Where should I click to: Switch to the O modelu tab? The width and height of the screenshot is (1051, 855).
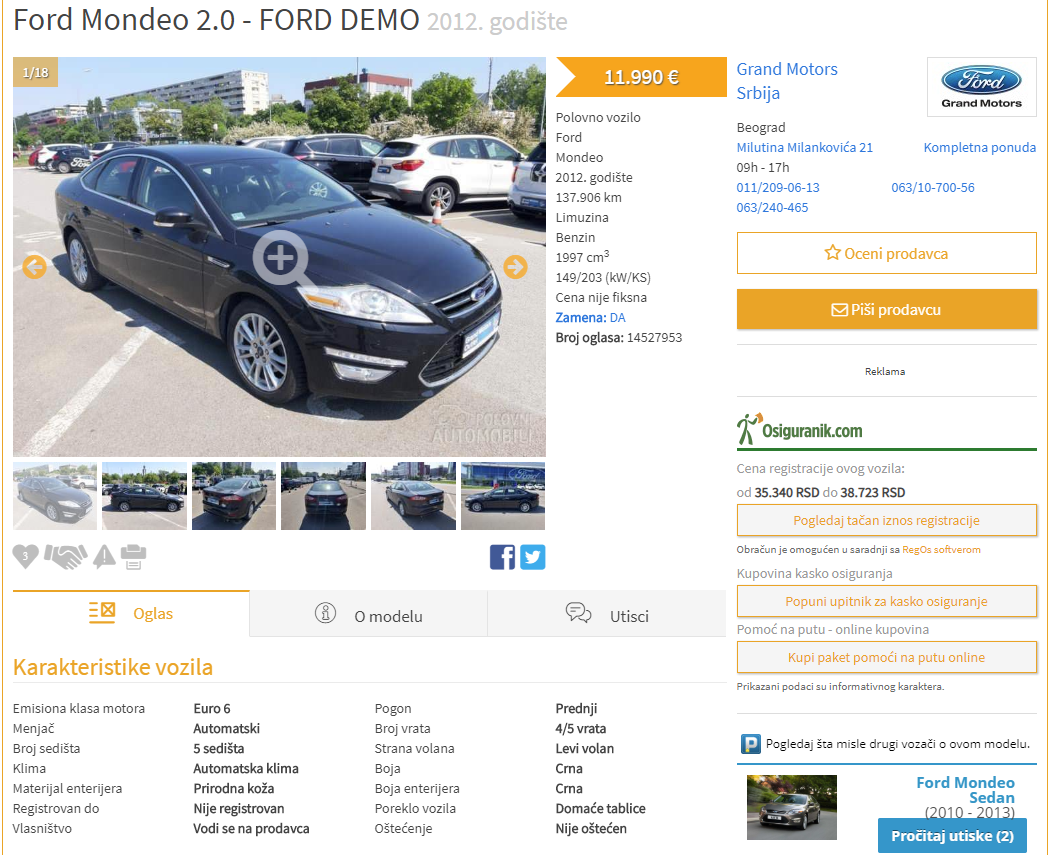click(x=368, y=614)
